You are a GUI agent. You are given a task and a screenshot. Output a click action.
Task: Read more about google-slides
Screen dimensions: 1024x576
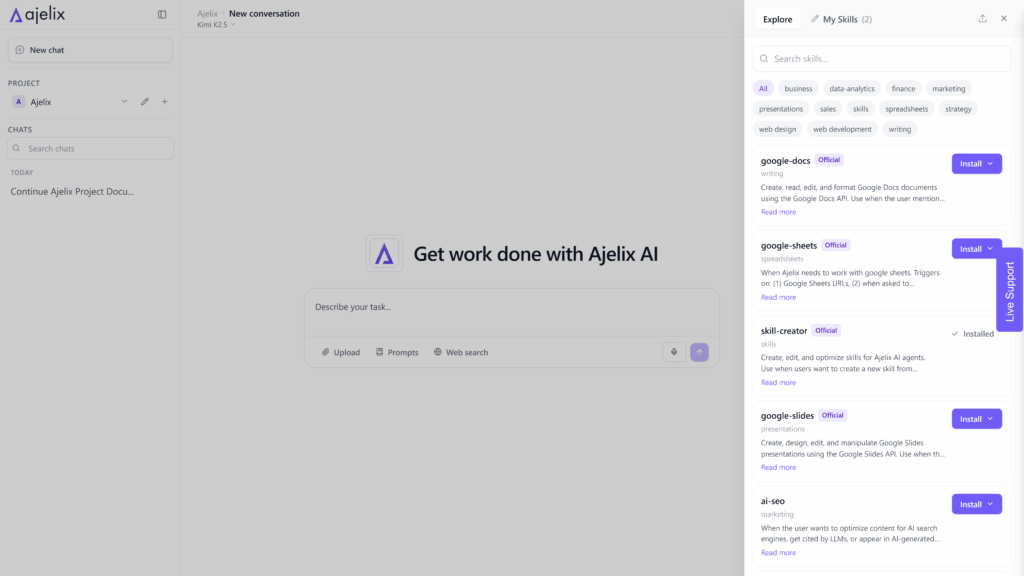tap(778, 468)
